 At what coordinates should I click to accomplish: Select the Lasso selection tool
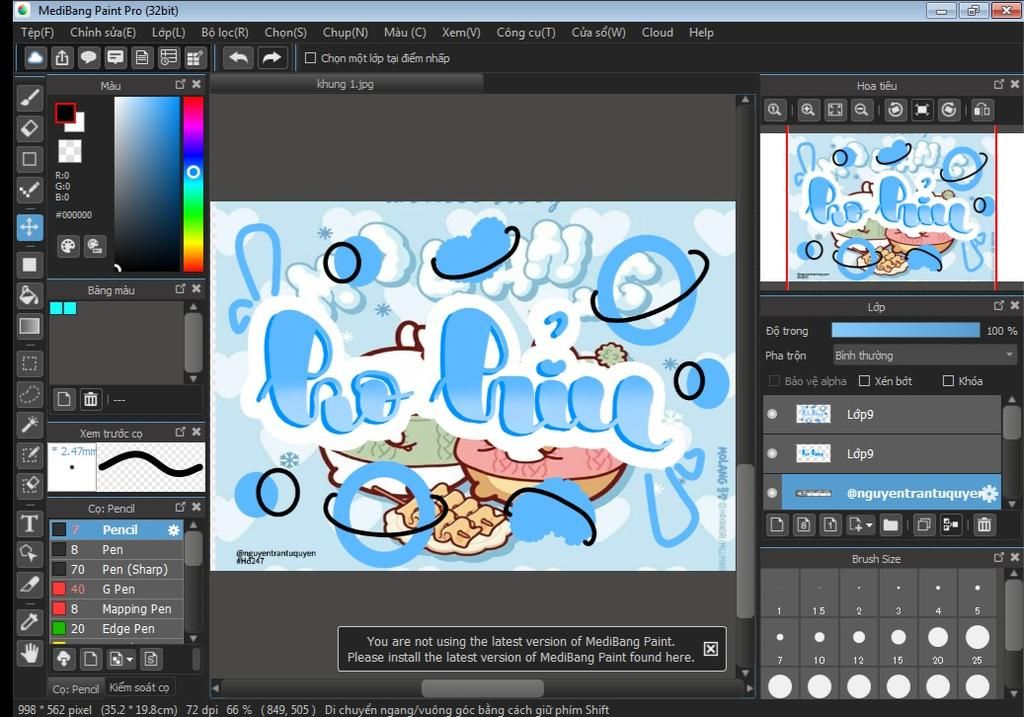[29, 394]
